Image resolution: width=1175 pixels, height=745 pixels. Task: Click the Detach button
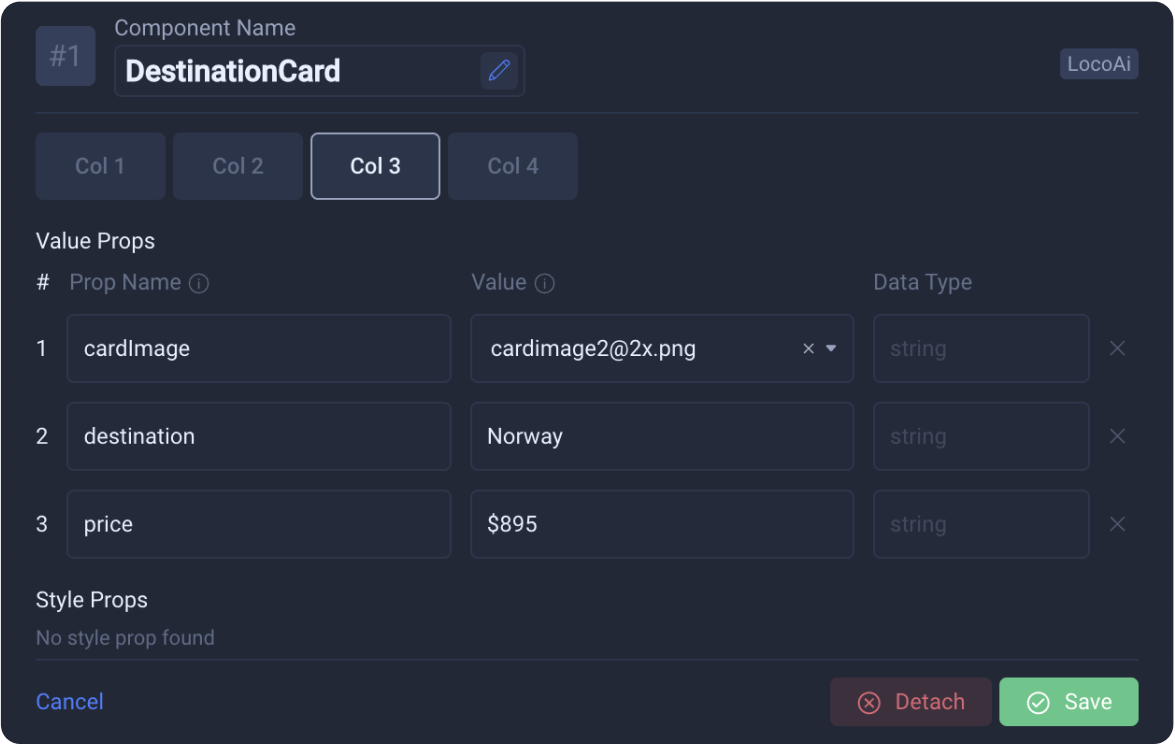pos(910,702)
